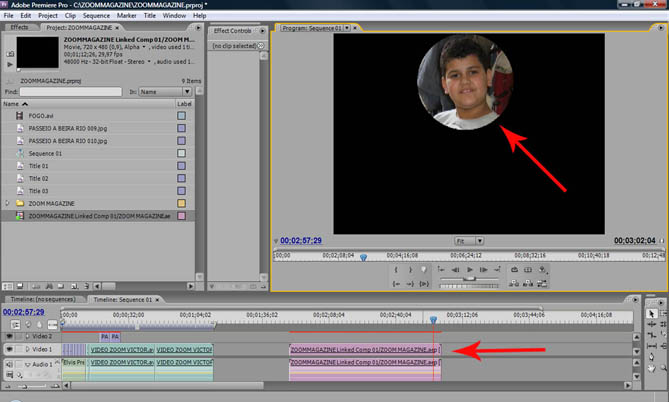This screenshot has height=402, width=669.
Task: Select the FOGO.avi clip icon
Action: 20,116
